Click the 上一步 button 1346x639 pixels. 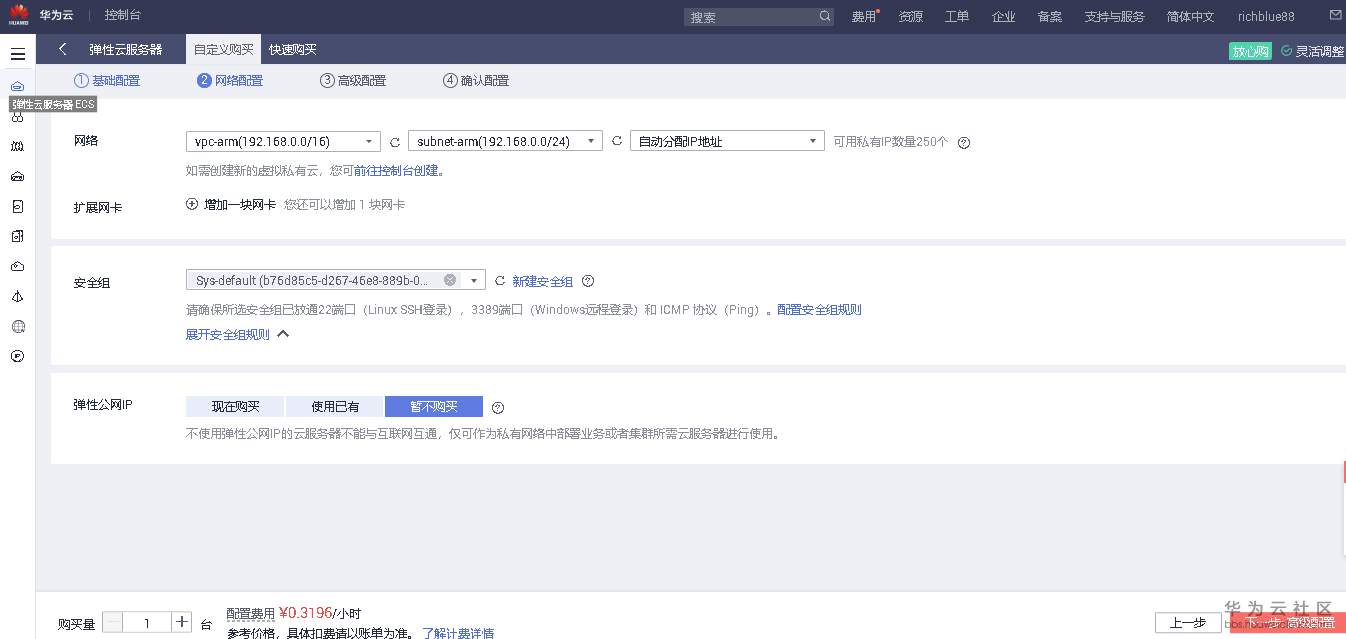(1188, 623)
